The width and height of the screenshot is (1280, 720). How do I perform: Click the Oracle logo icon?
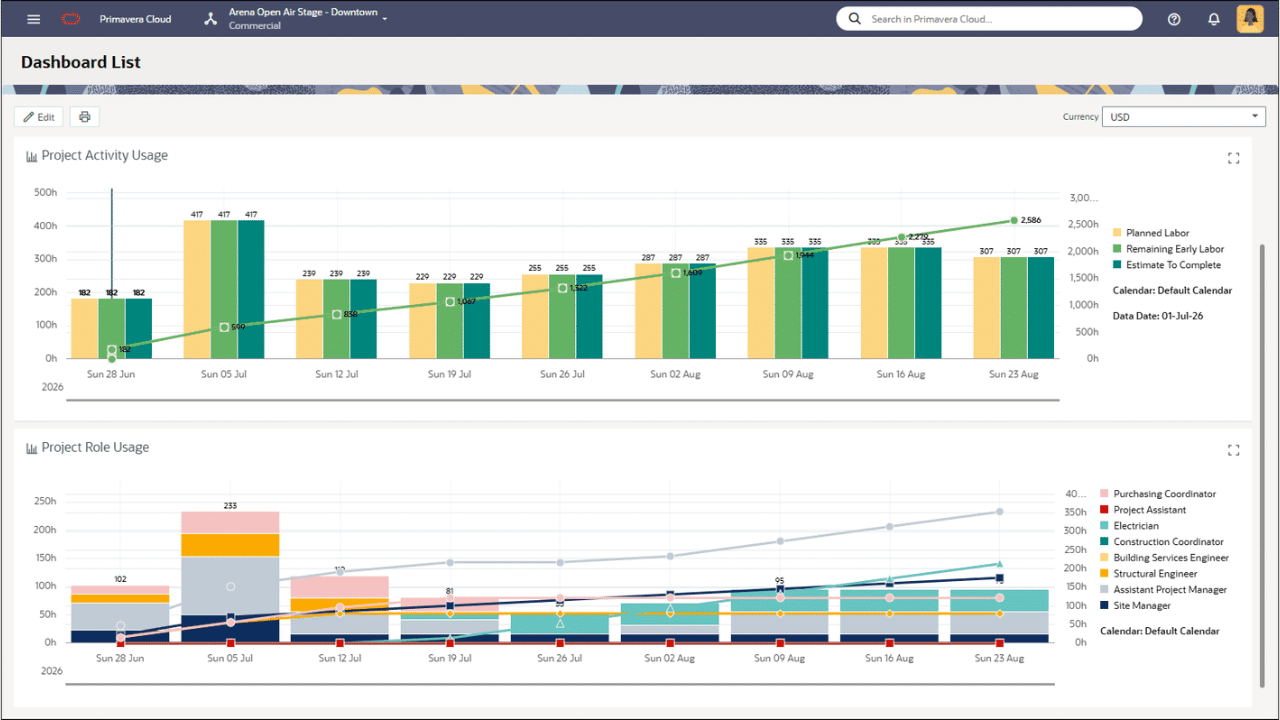[x=70, y=19]
